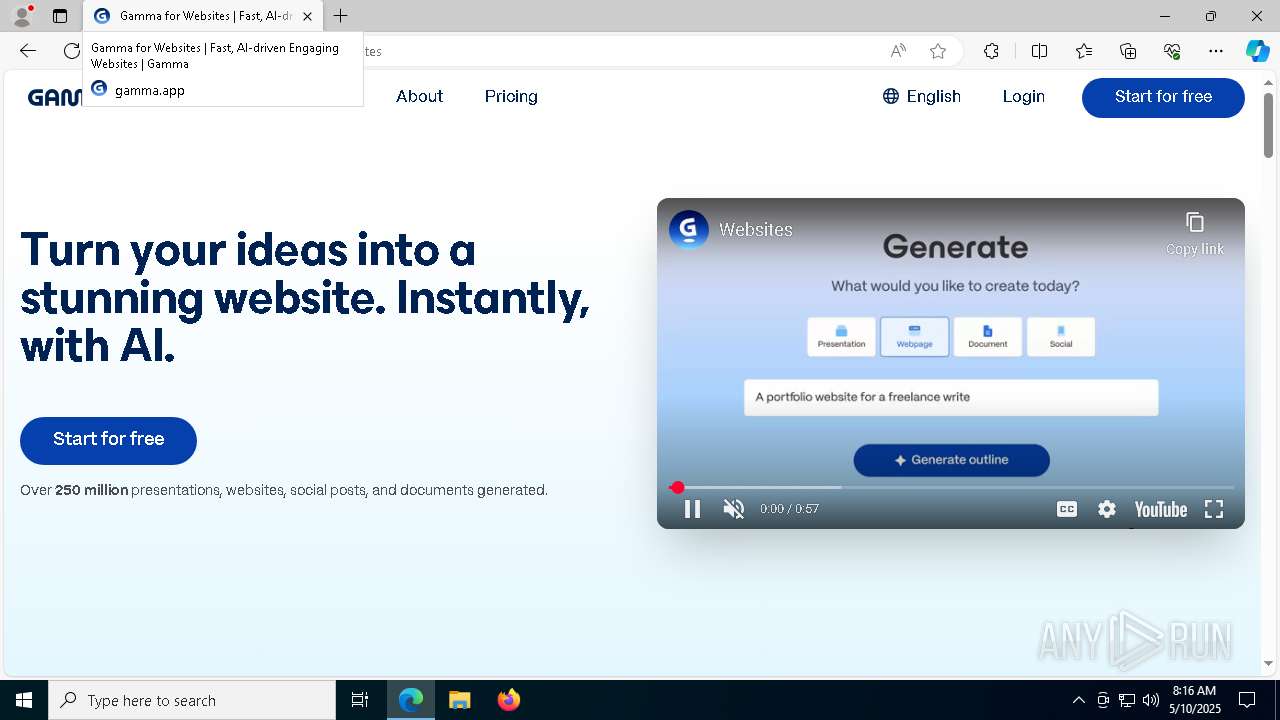The image size is (1280, 720).
Task: Select Webpage option in video
Action: [x=914, y=337]
